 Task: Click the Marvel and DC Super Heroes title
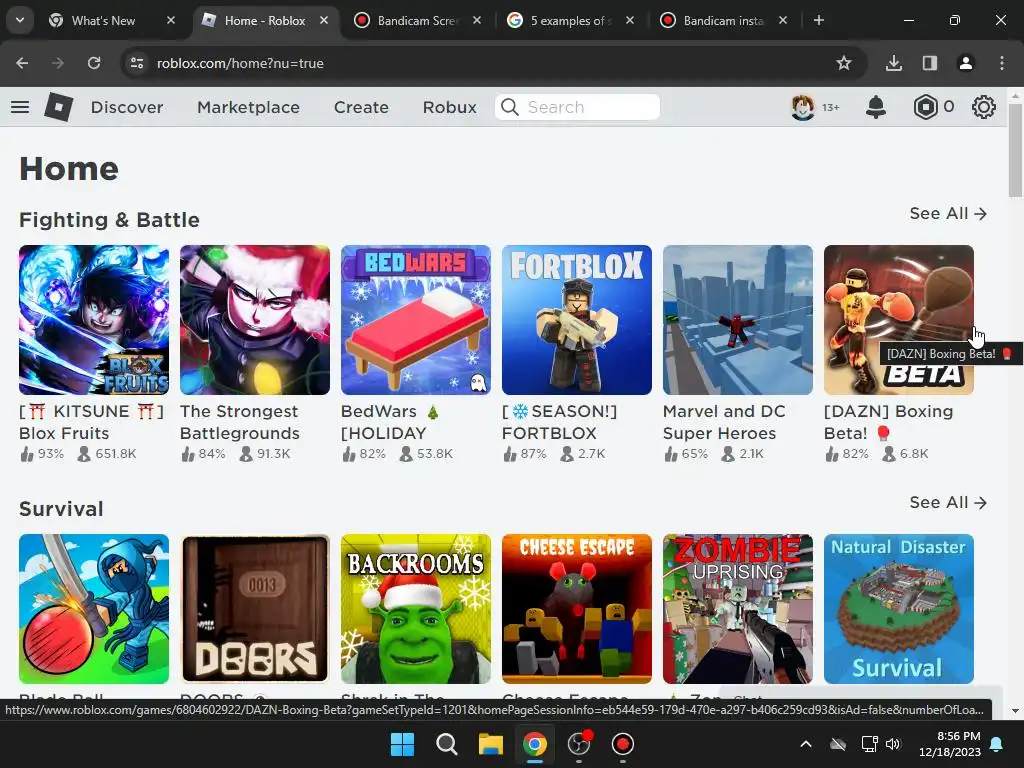click(x=724, y=422)
